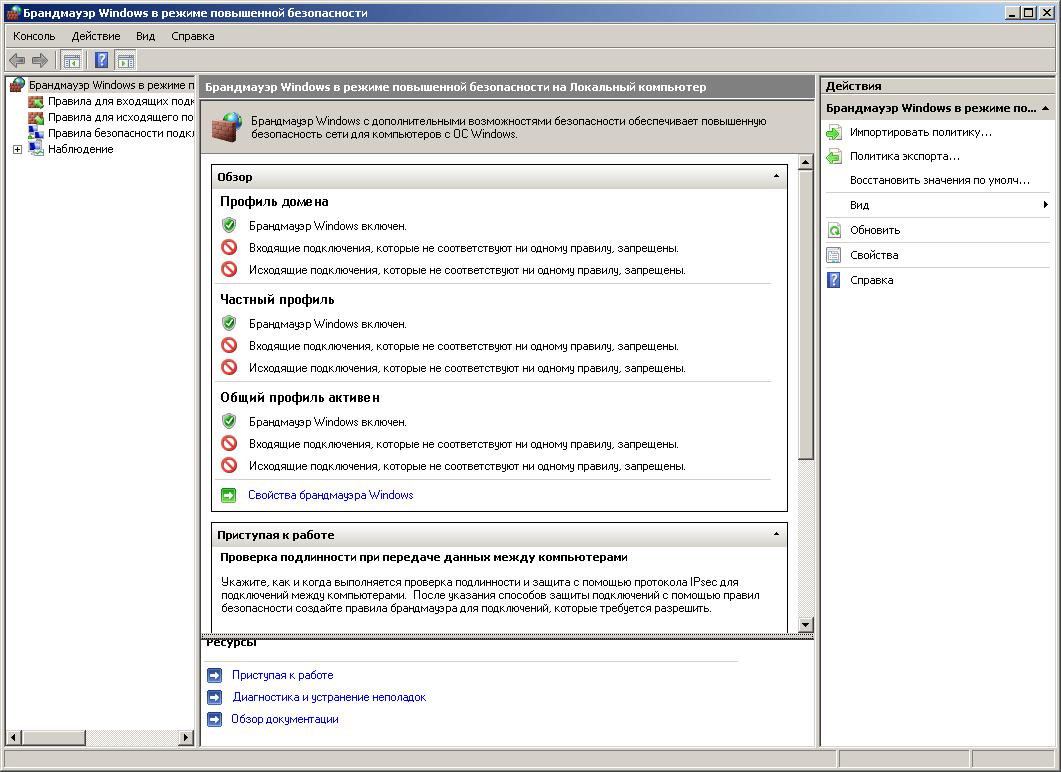Collapse the Обзор section with its arrow
1061x772 pixels.
(776, 176)
